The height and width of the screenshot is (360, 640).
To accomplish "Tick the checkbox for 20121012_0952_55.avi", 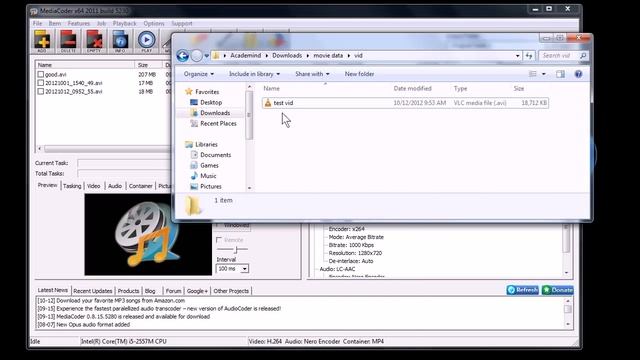I will [40, 91].
